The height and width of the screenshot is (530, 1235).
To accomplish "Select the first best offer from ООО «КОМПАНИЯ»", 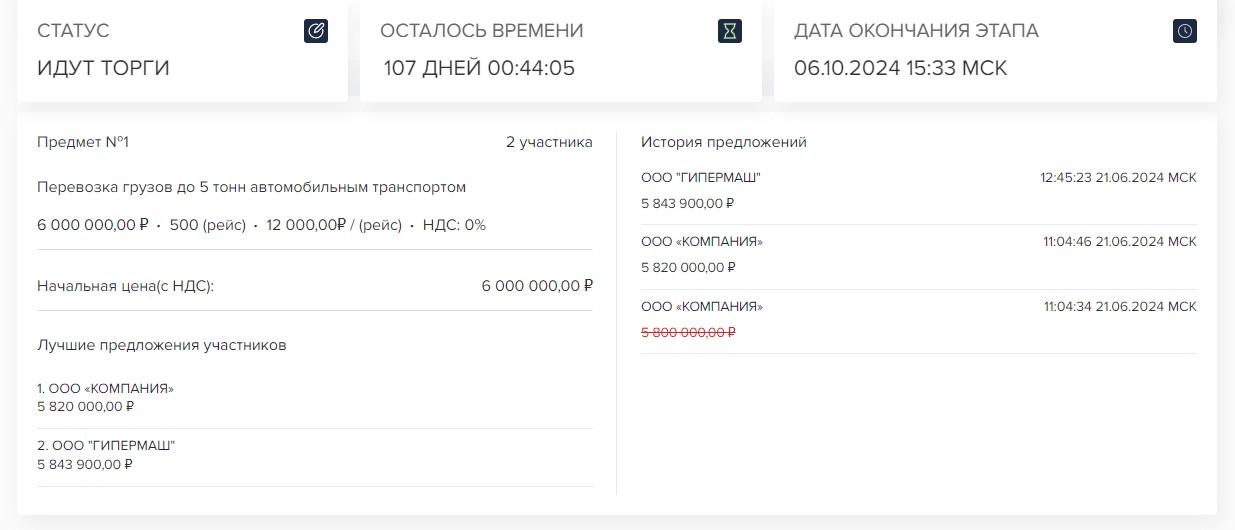I will 105,397.
